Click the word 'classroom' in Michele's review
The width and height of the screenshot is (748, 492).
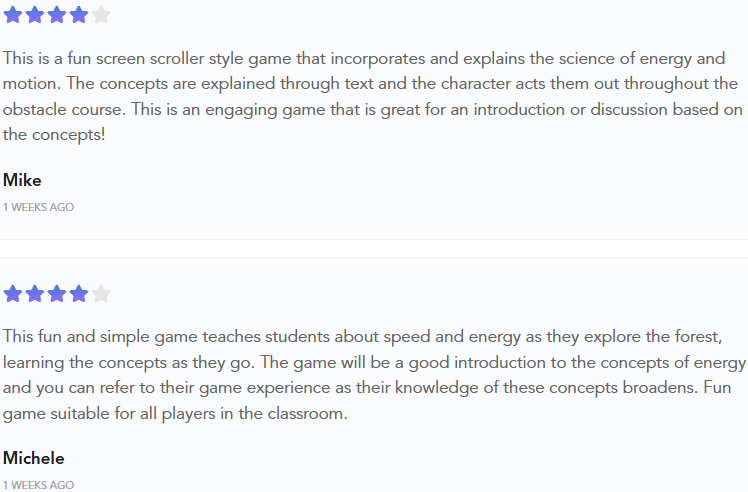click(307, 413)
